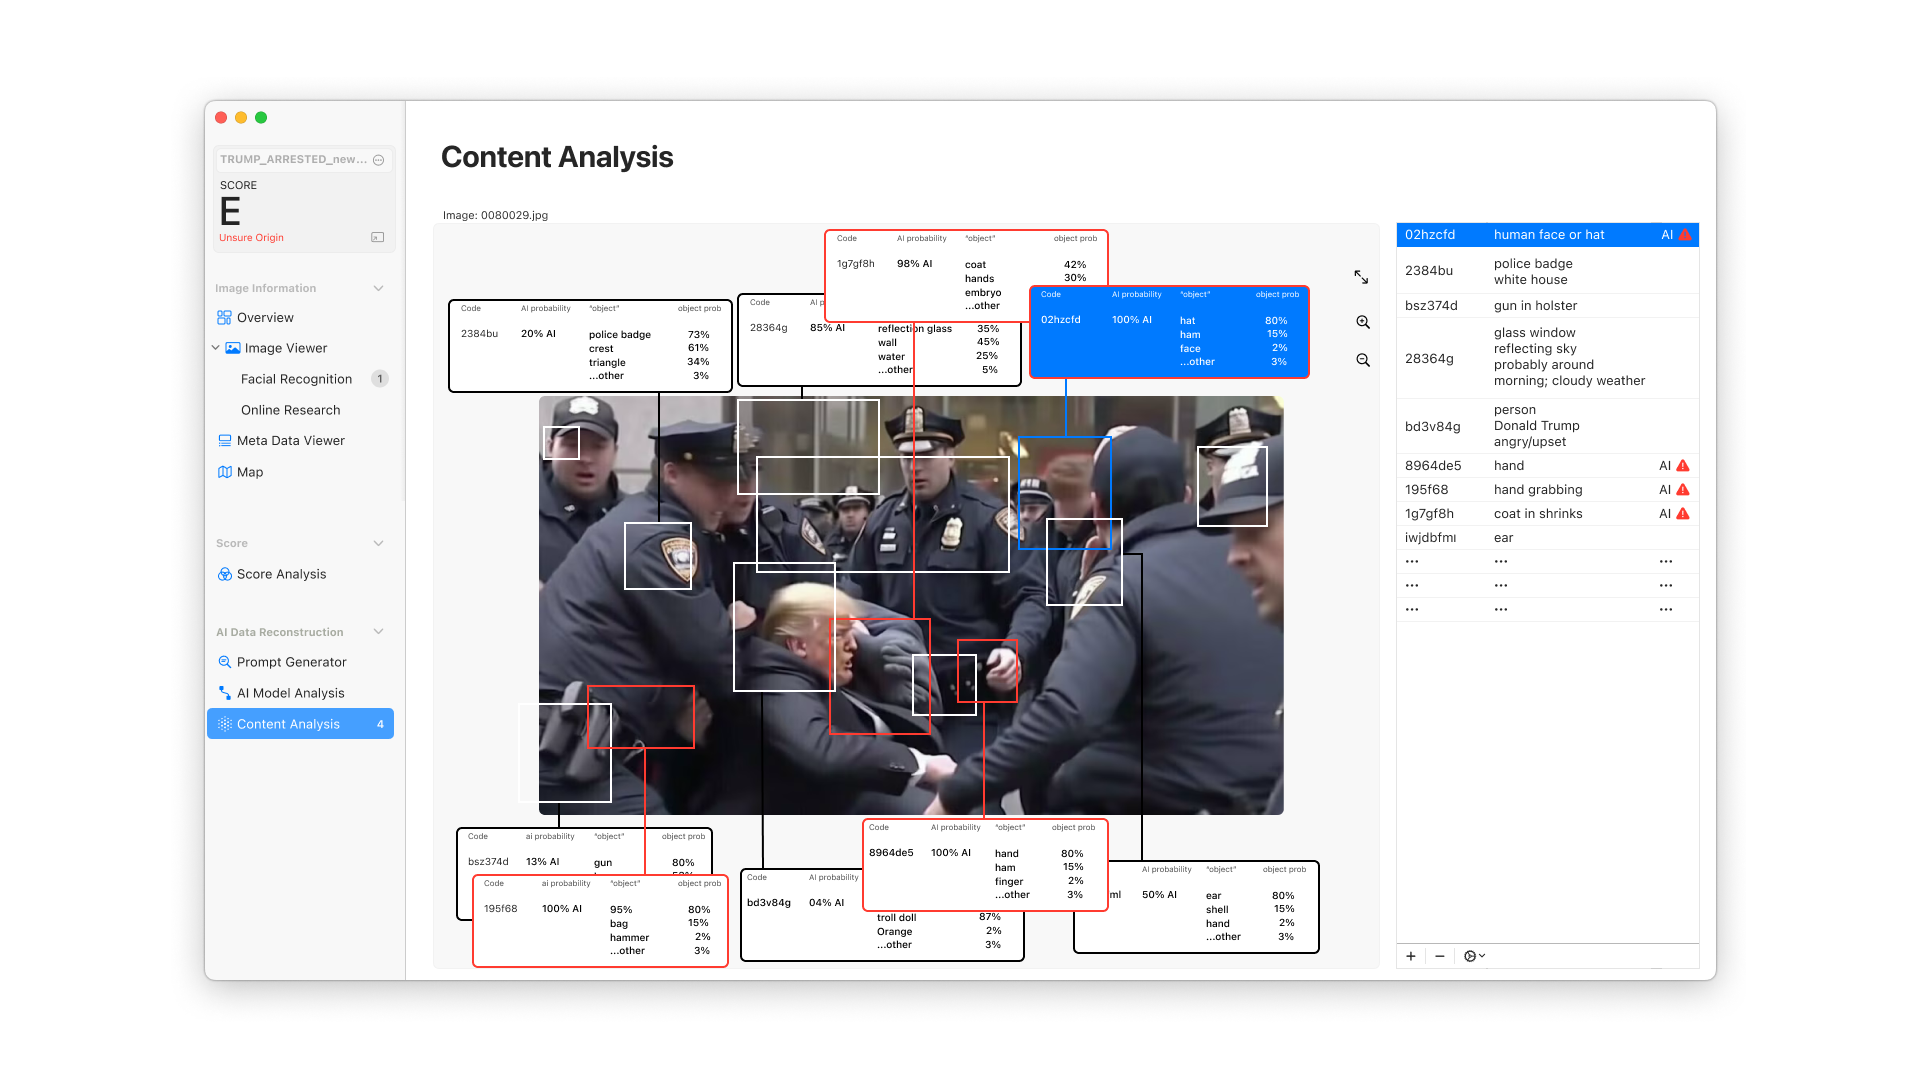Viewport: 1920px width, 1080px height.
Task: Open the Online Research link
Action: coord(290,410)
